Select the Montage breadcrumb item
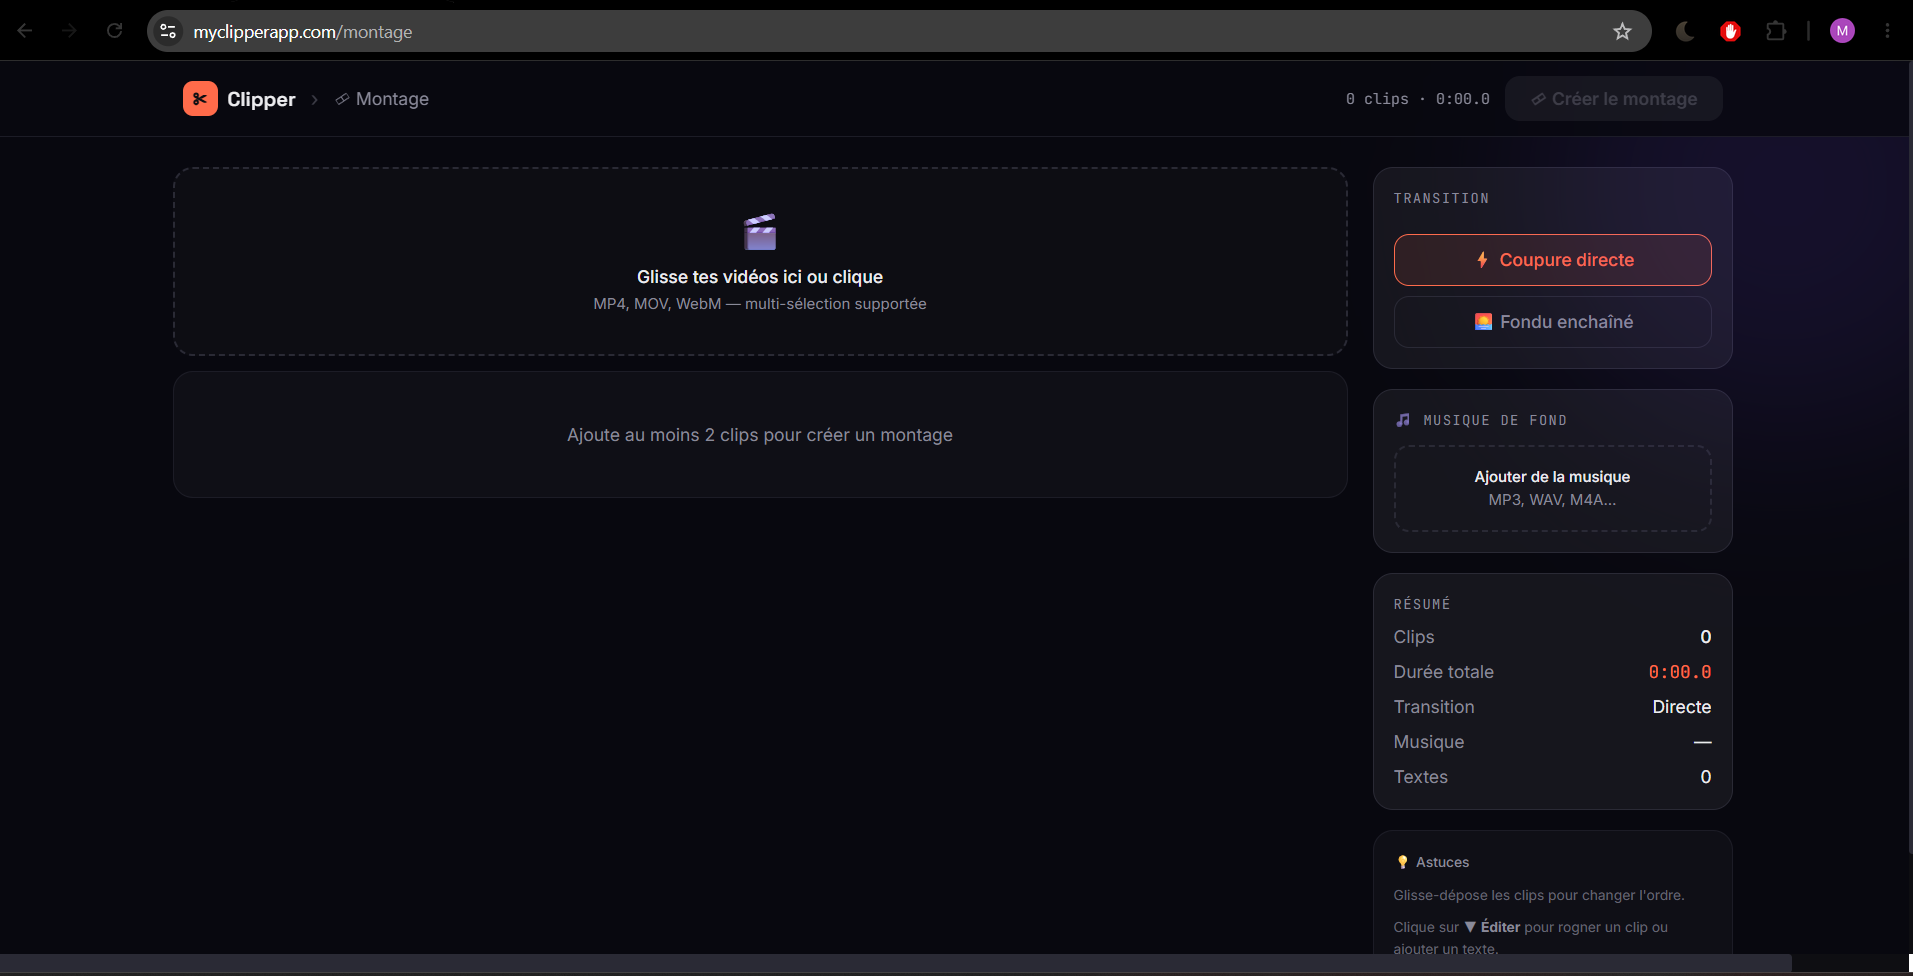 (382, 99)
